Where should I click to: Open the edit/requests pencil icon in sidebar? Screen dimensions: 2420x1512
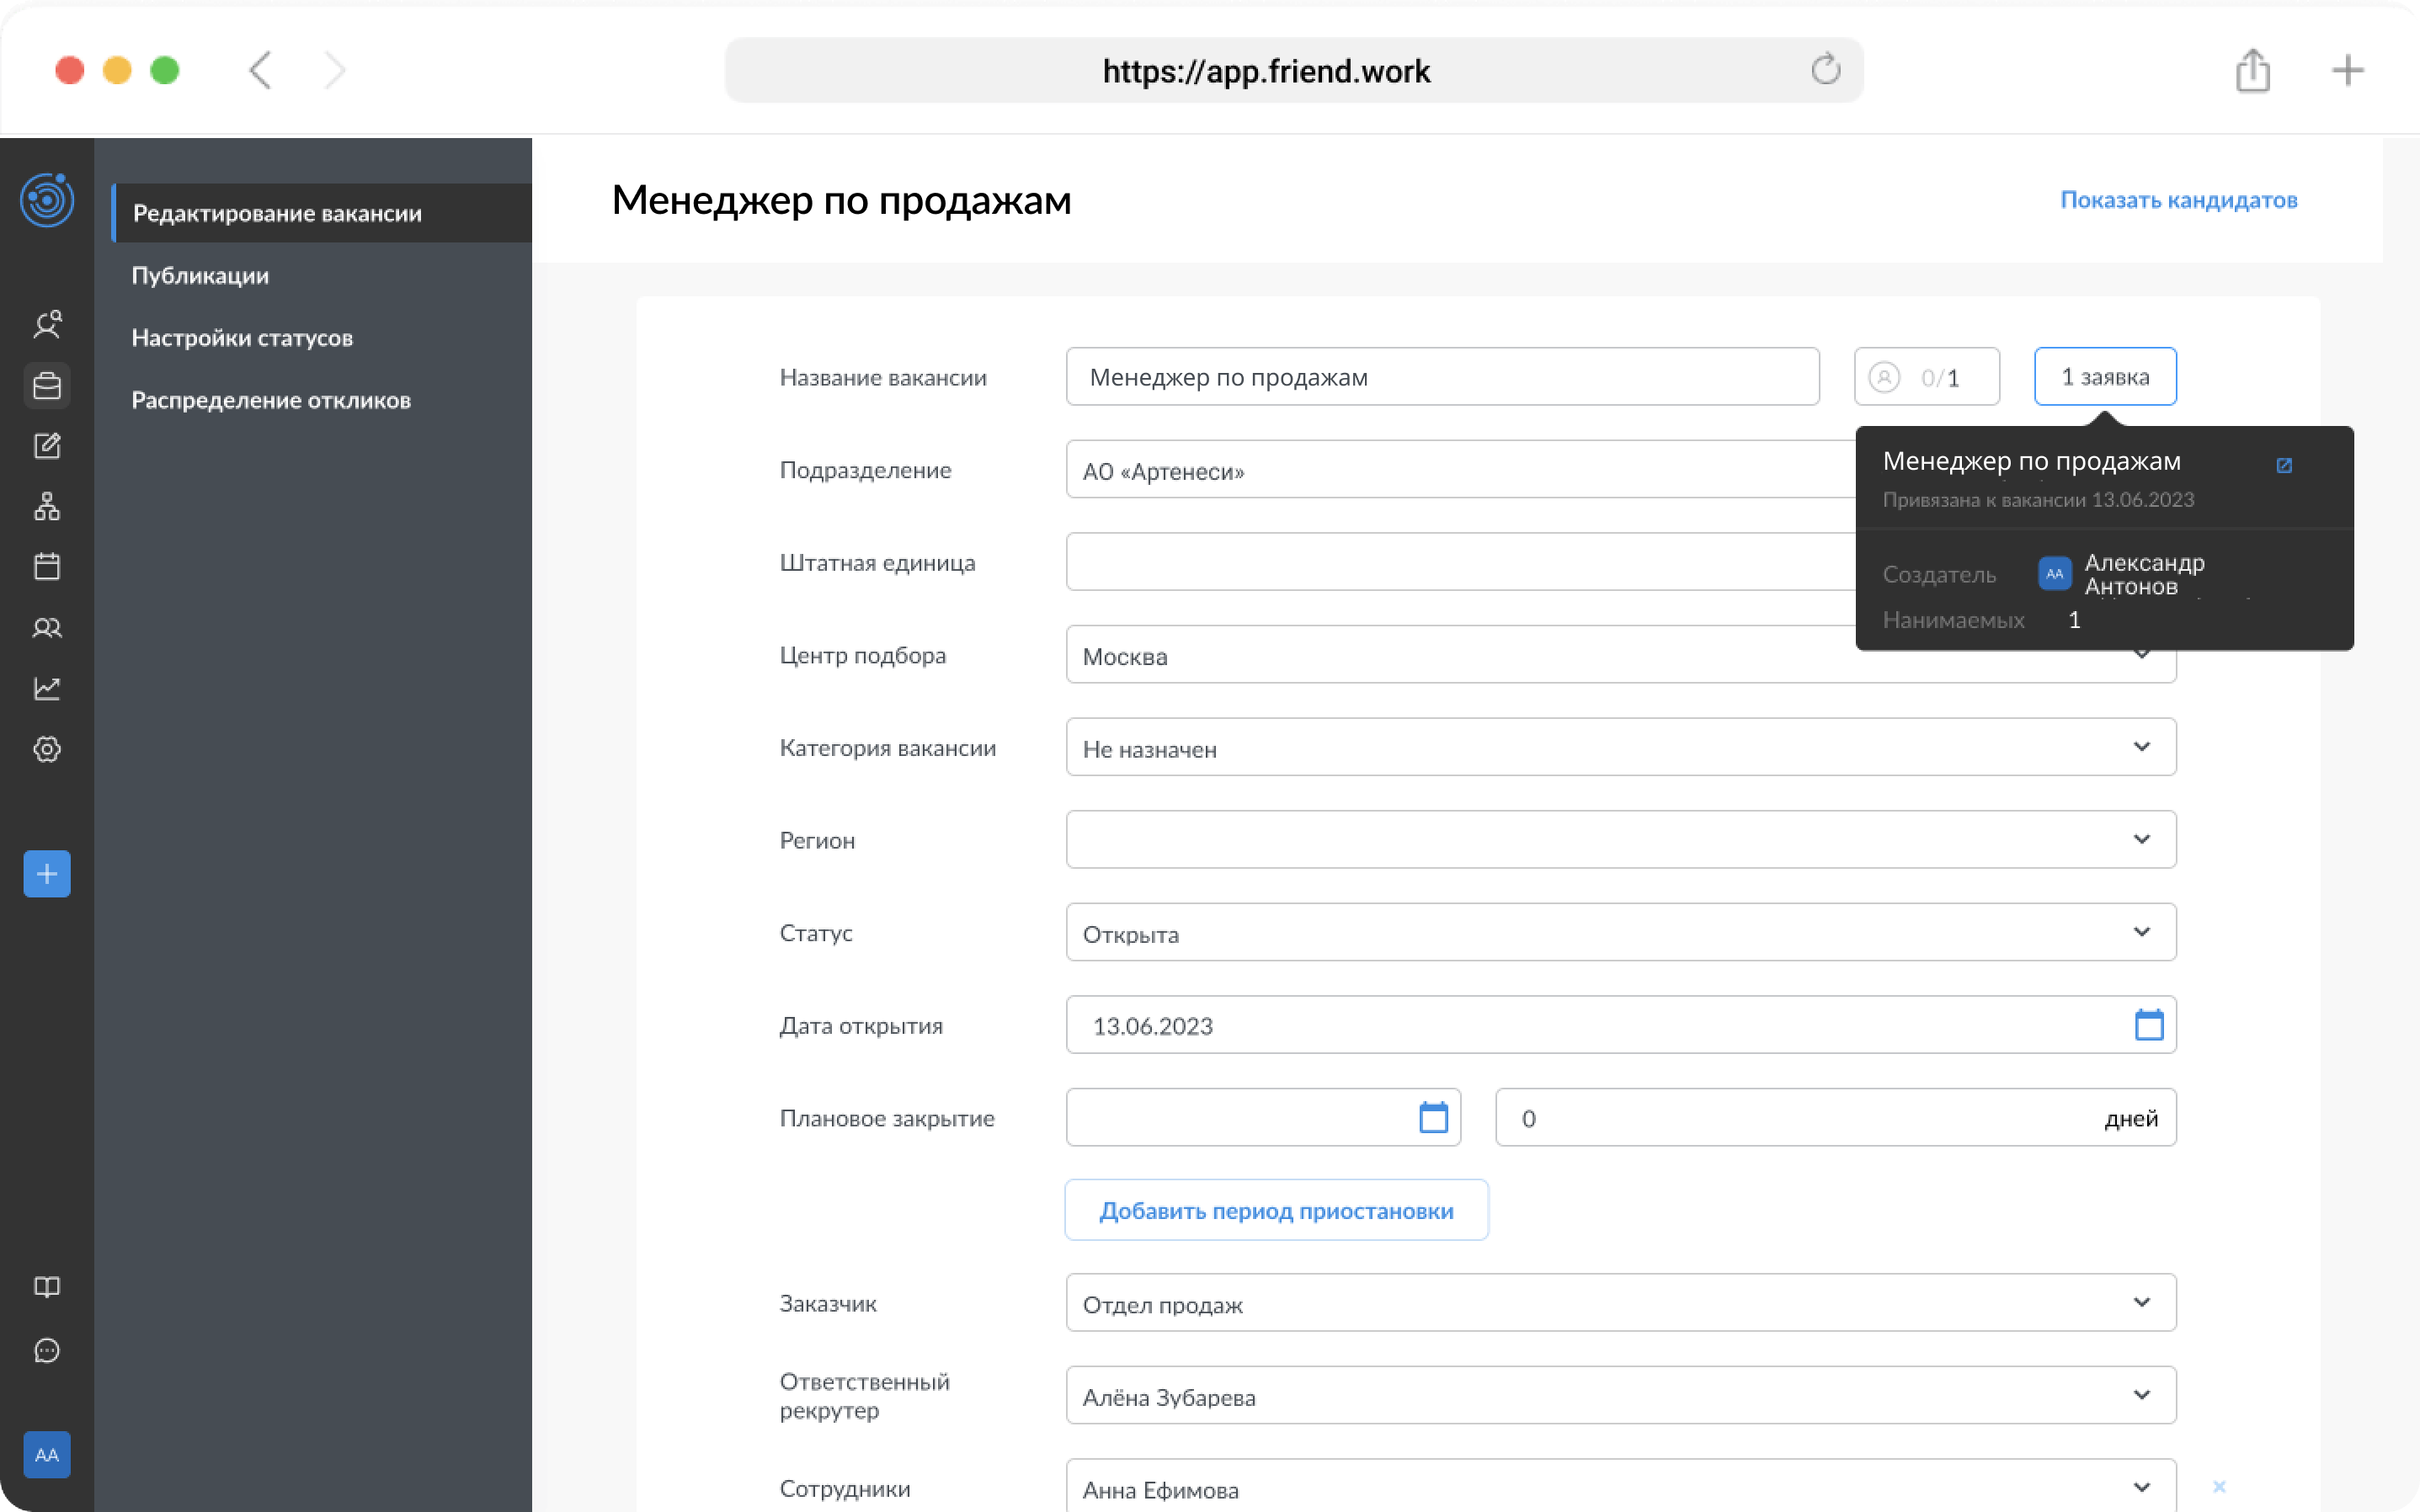47,446
